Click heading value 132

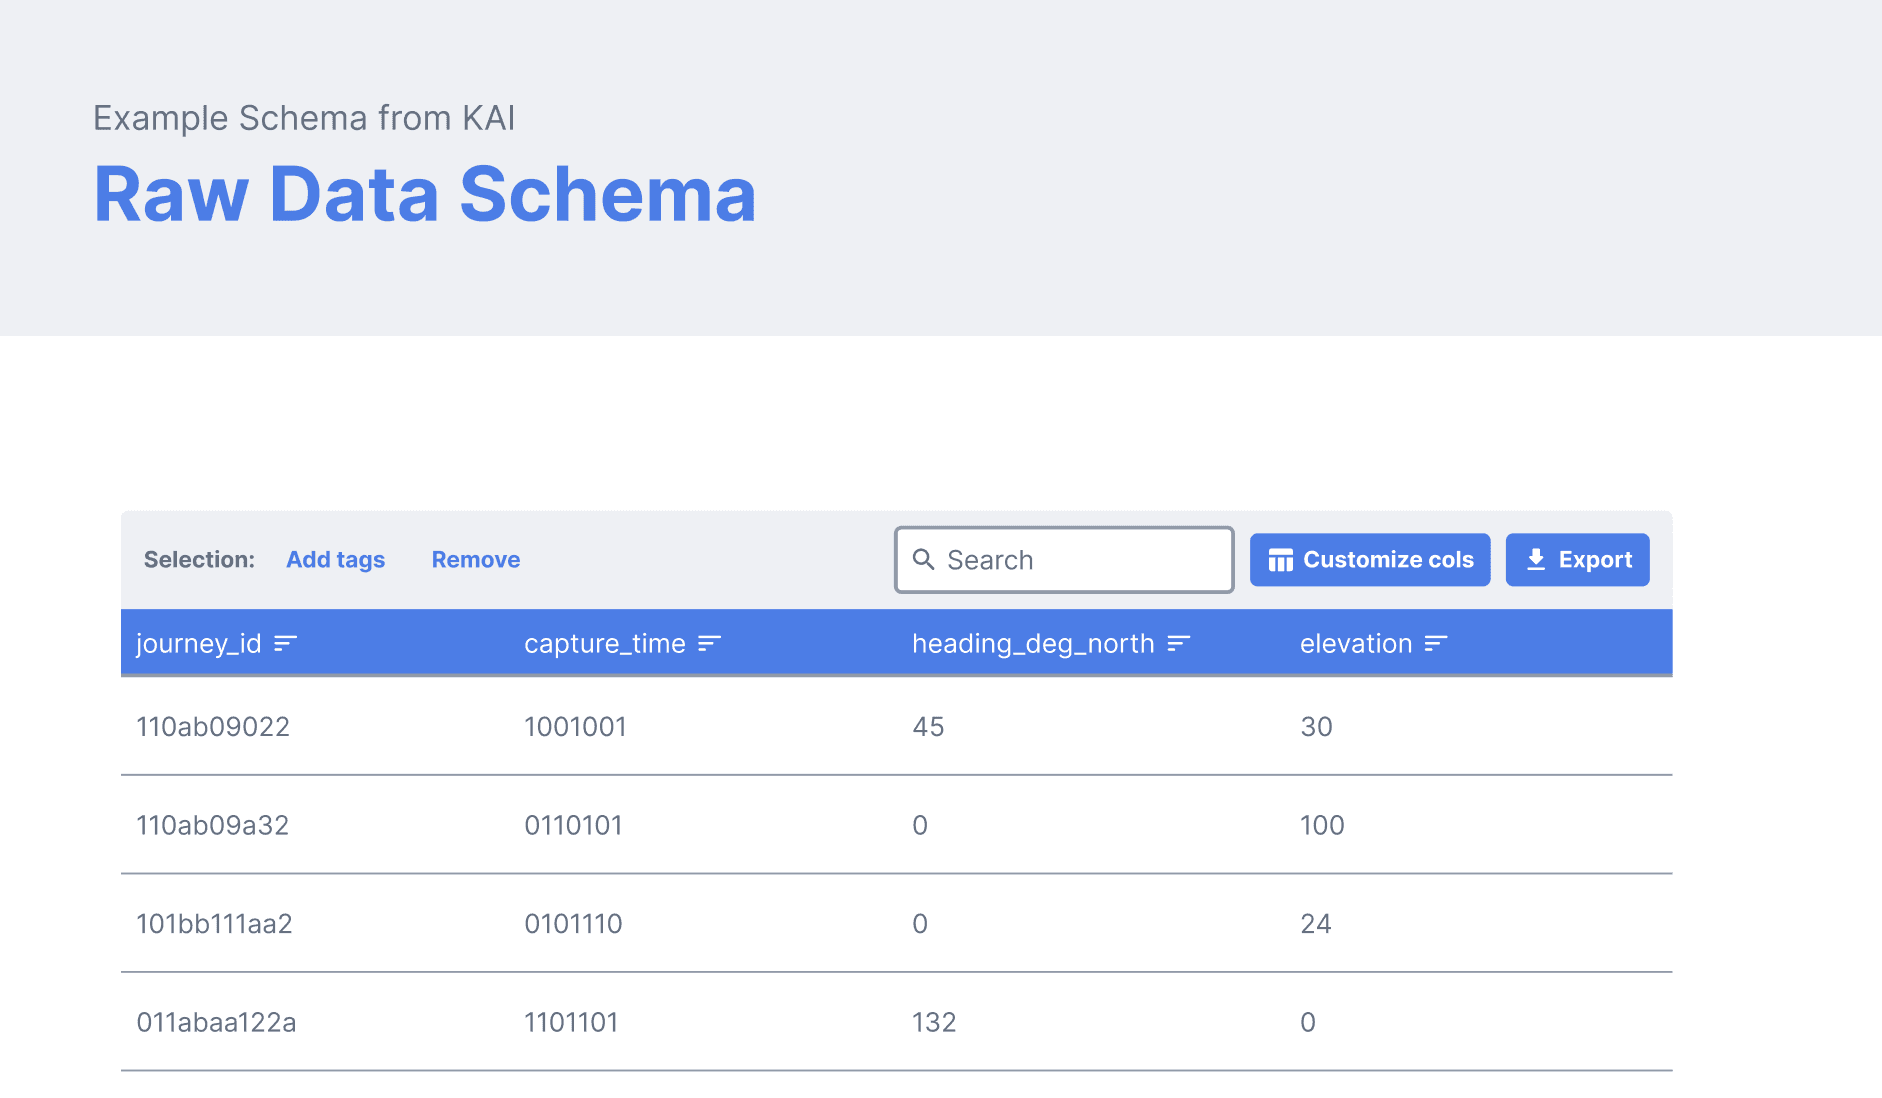(935, 1022)
